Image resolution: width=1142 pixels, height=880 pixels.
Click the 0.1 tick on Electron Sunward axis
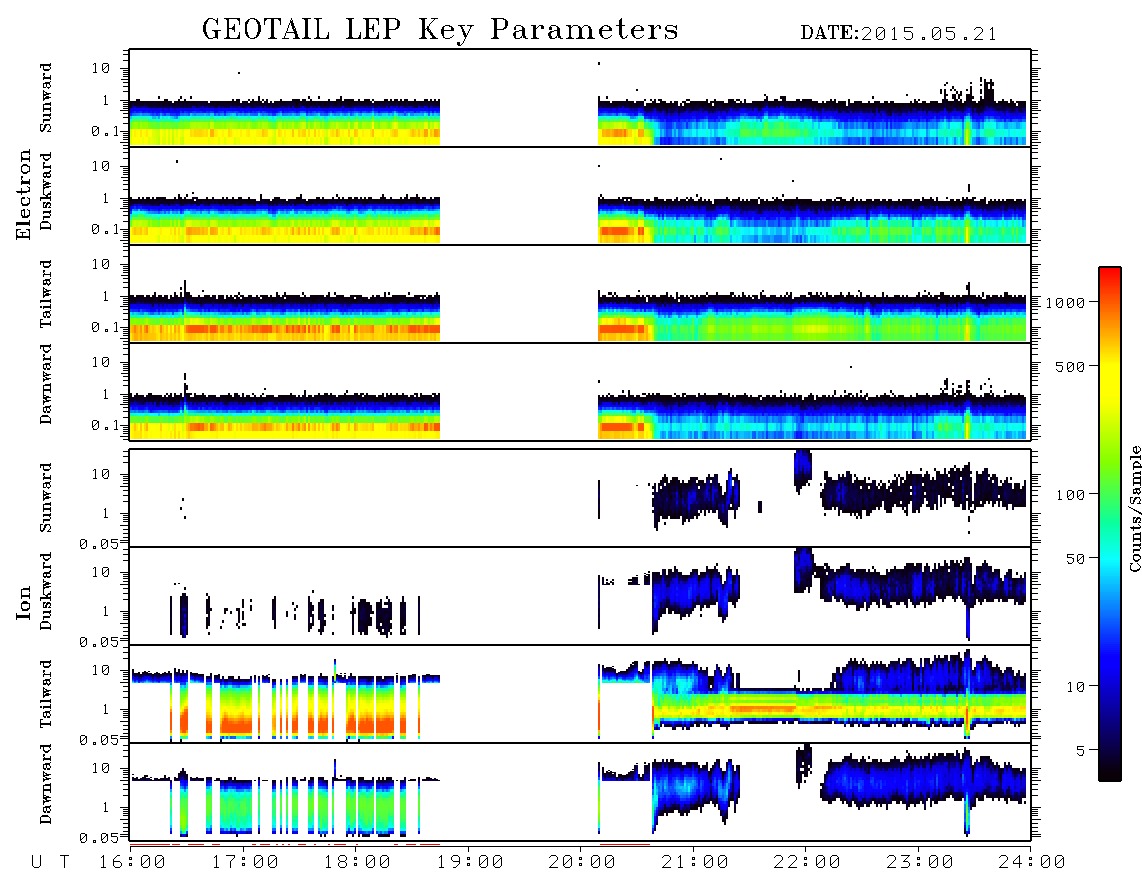click(108, 131)
